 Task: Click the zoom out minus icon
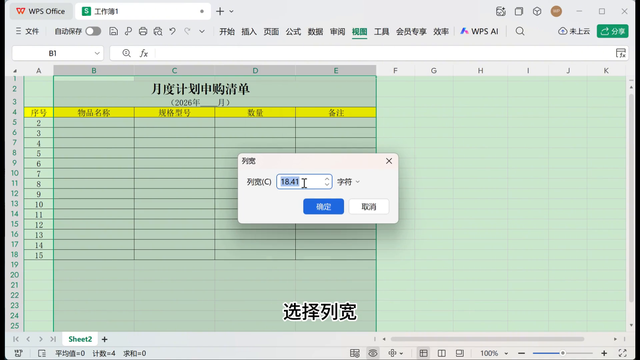pos(521,353)
